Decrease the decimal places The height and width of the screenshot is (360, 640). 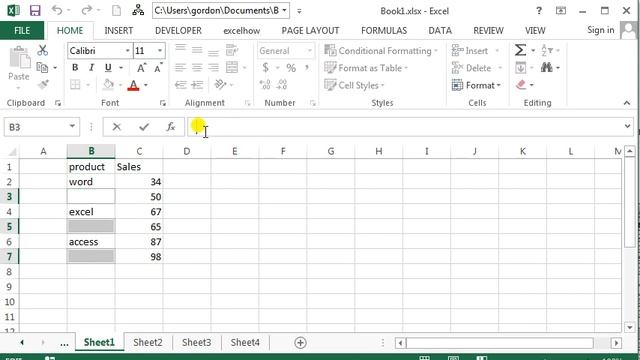coord(282,85)
